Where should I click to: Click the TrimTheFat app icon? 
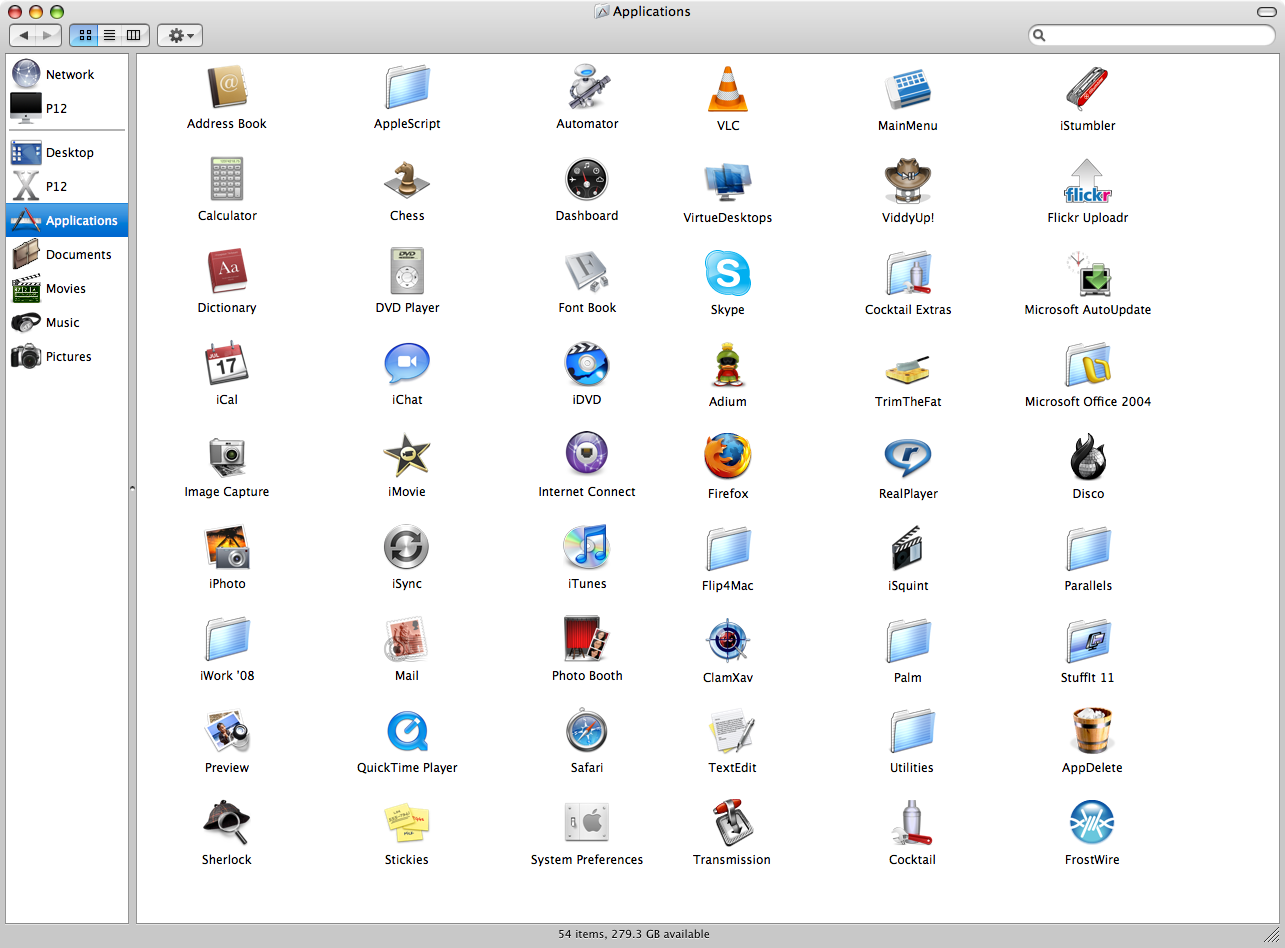click(x=908, y=368)
